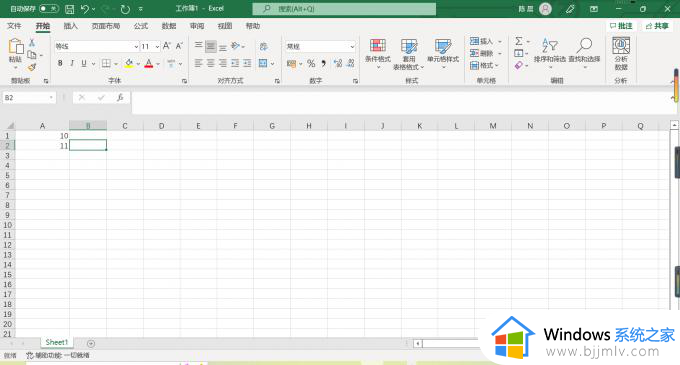Click the Comments button
Screen dimensions: 680x365
(621, 26)
